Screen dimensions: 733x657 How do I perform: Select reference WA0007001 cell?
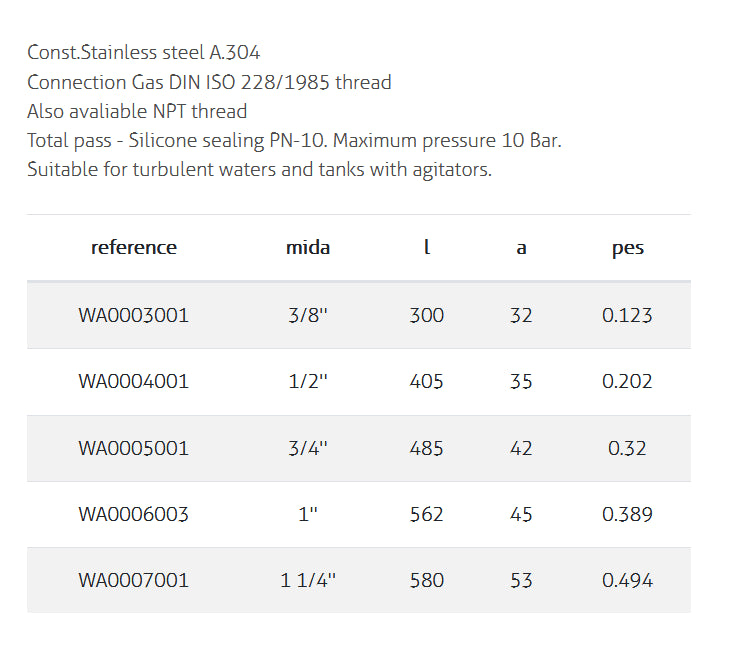point(133,580)
